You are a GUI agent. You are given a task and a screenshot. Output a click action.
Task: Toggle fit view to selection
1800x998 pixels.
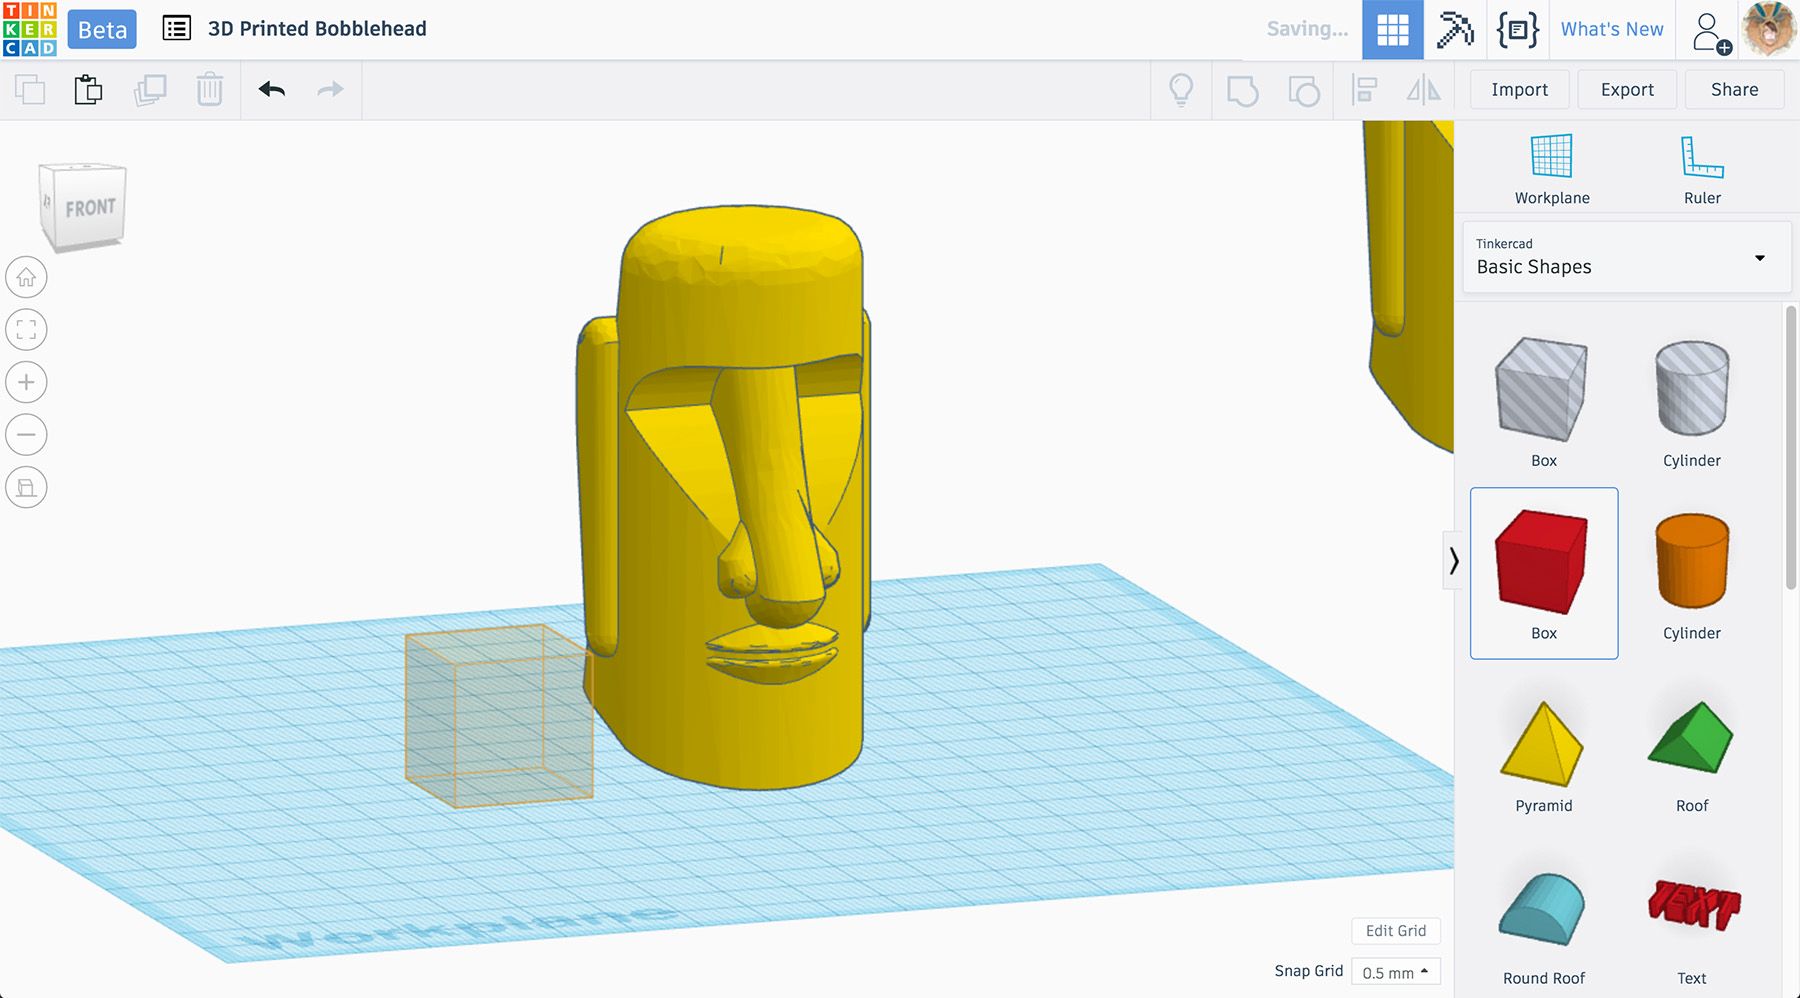pyautogui.click(x=27, y=329)
